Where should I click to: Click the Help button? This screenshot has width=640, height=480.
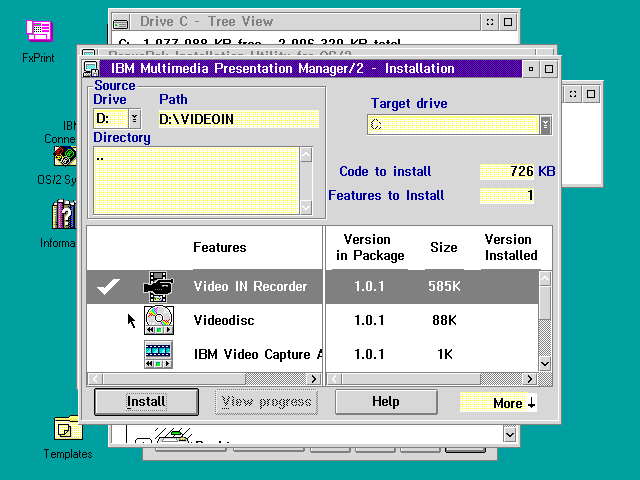386,402
